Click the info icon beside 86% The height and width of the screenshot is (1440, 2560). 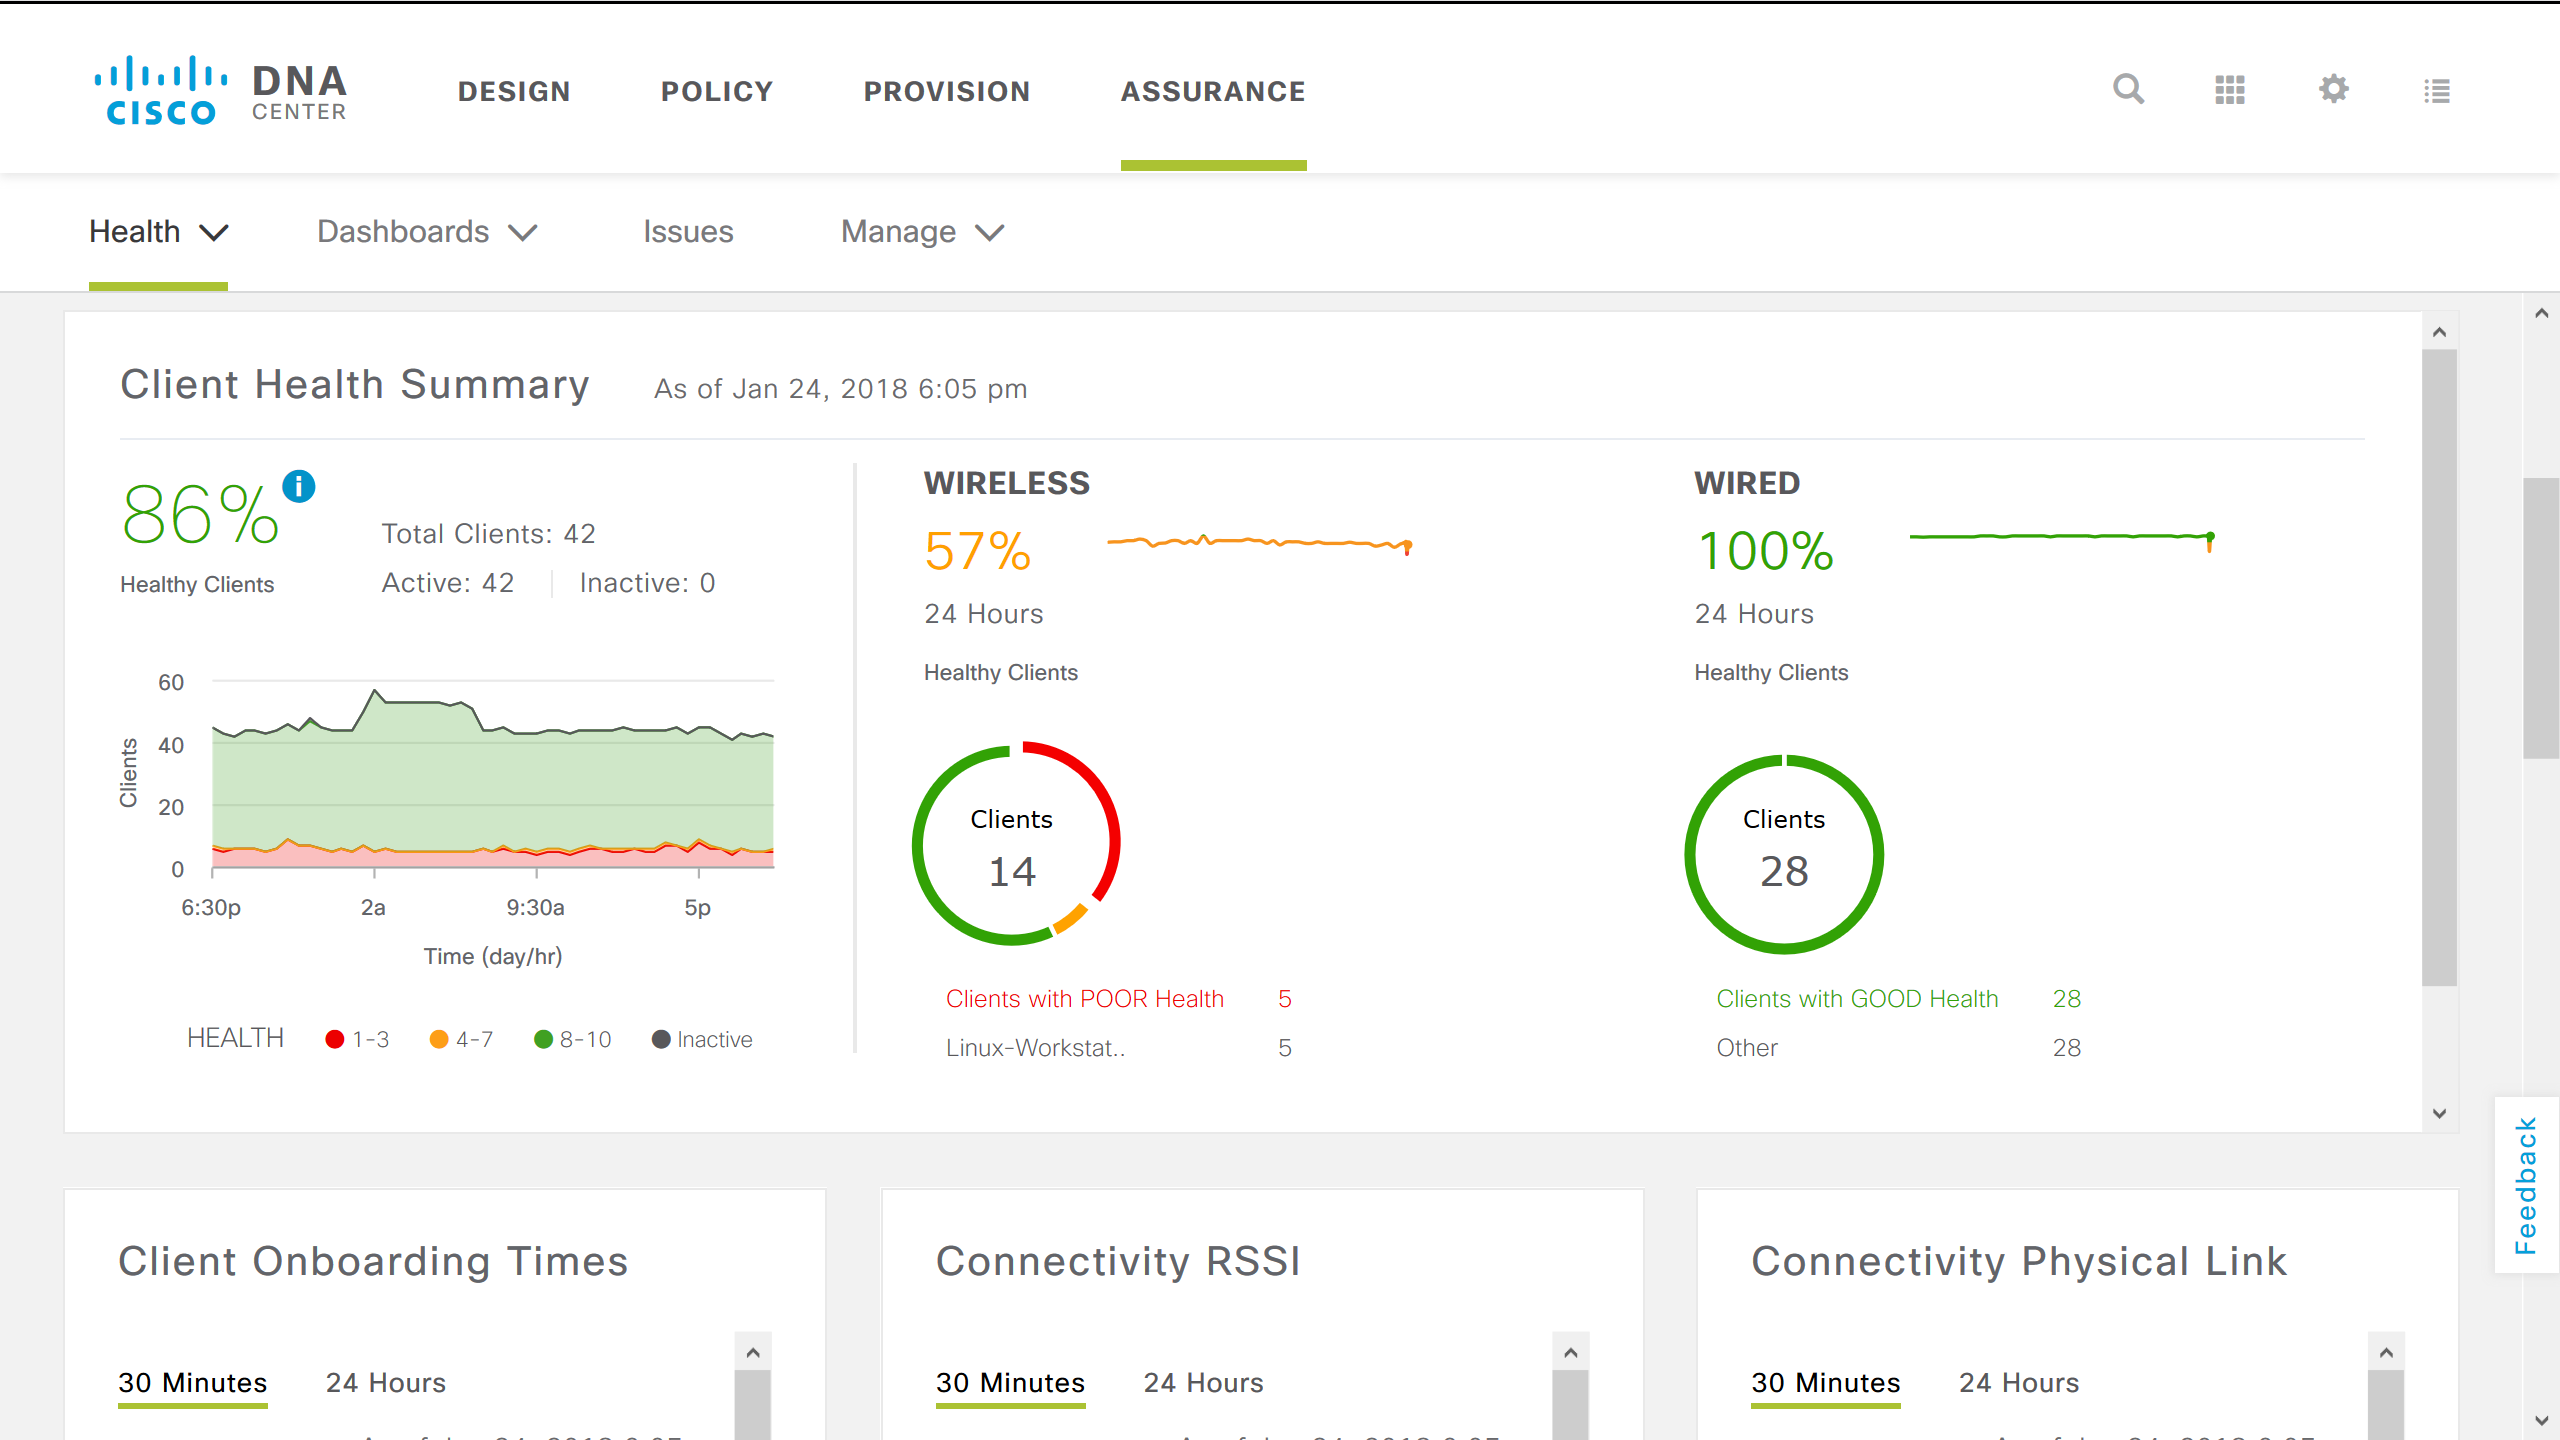(x=299, y=487)
